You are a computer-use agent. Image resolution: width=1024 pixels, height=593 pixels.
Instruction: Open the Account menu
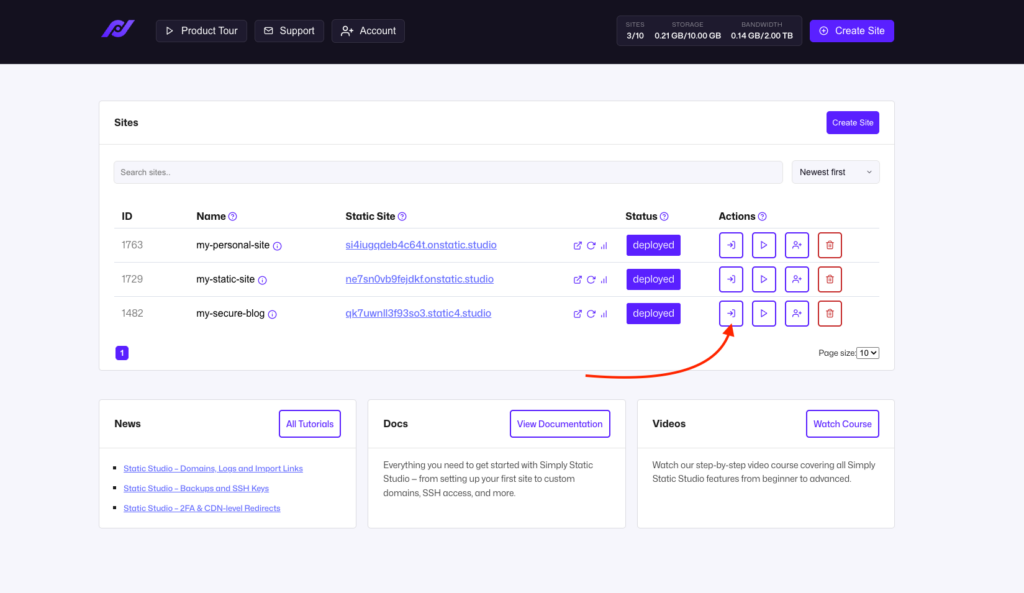tap(368, 31)
